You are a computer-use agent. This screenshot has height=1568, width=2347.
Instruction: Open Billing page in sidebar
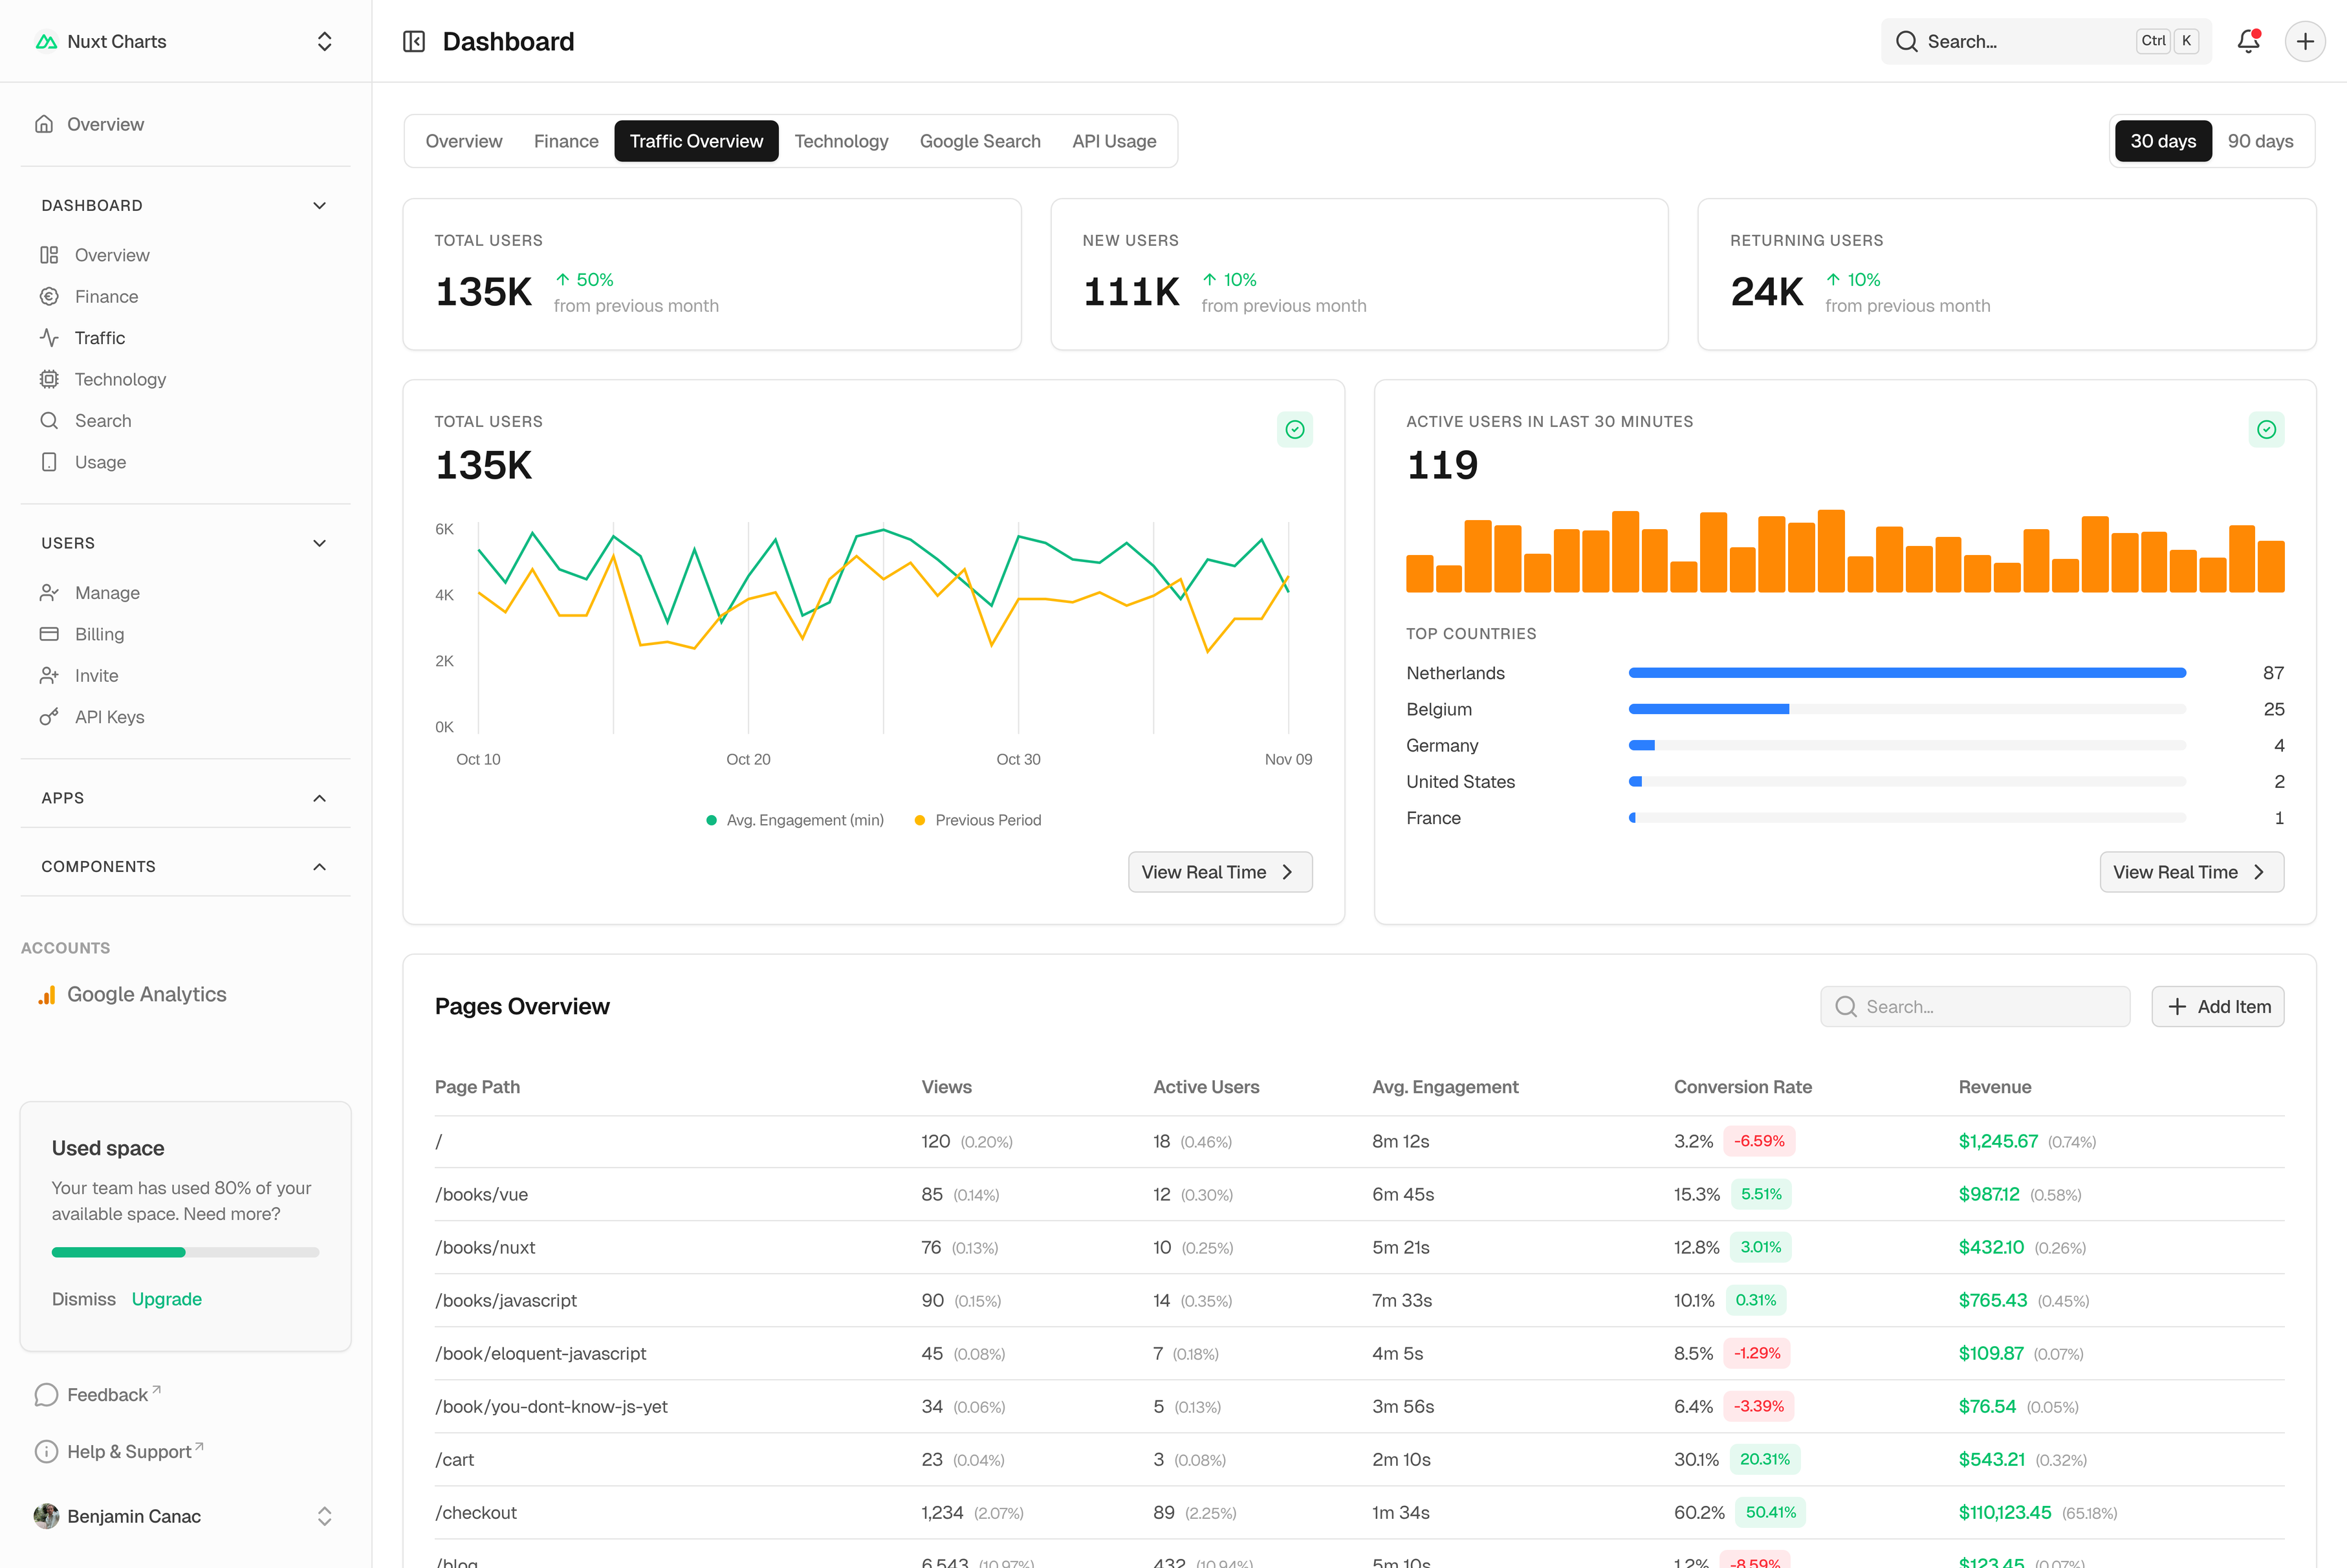pos(99,634)
